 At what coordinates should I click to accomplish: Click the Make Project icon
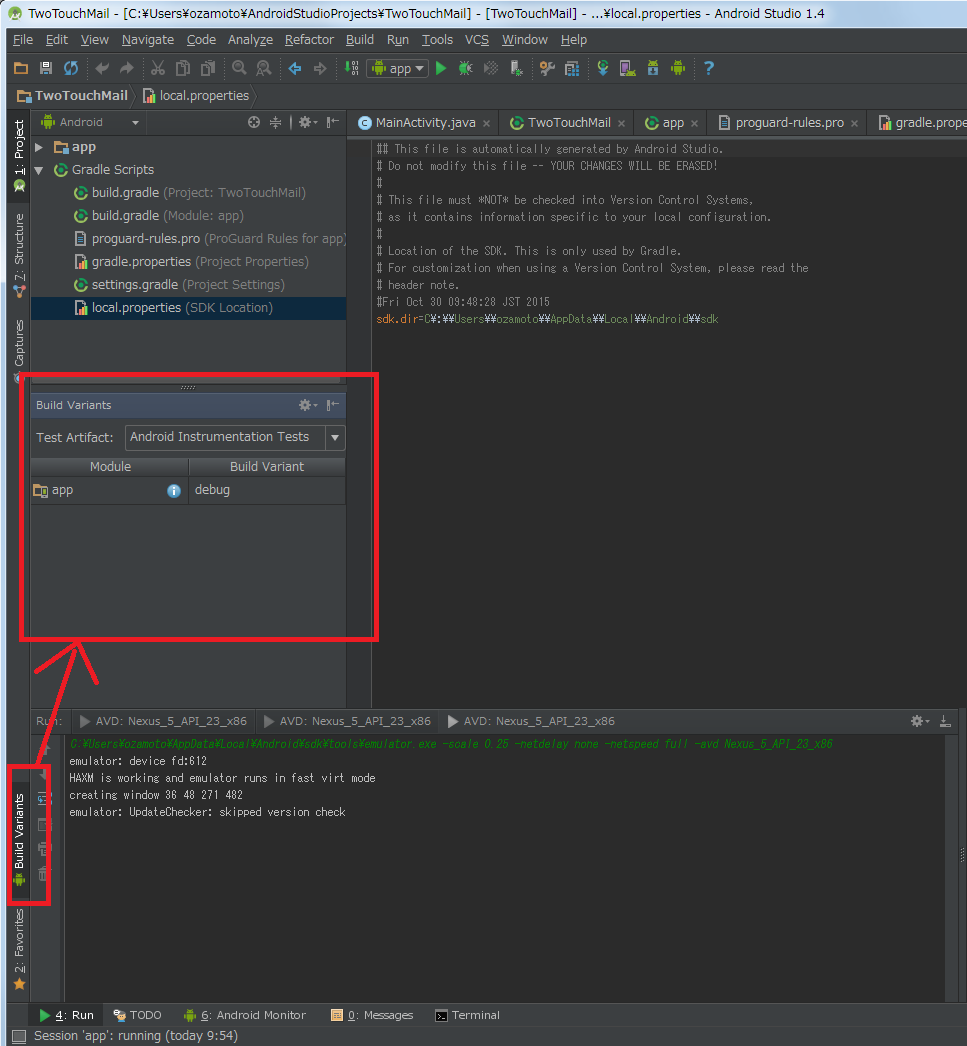tap(351, 68)
